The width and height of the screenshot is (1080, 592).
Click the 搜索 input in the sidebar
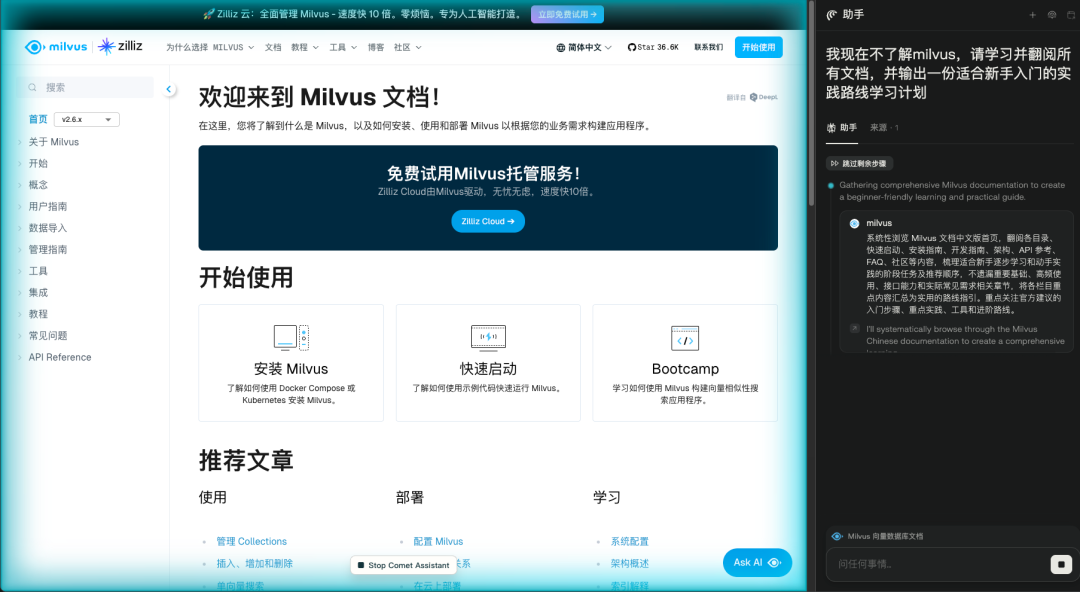click(x=86, y=88)
